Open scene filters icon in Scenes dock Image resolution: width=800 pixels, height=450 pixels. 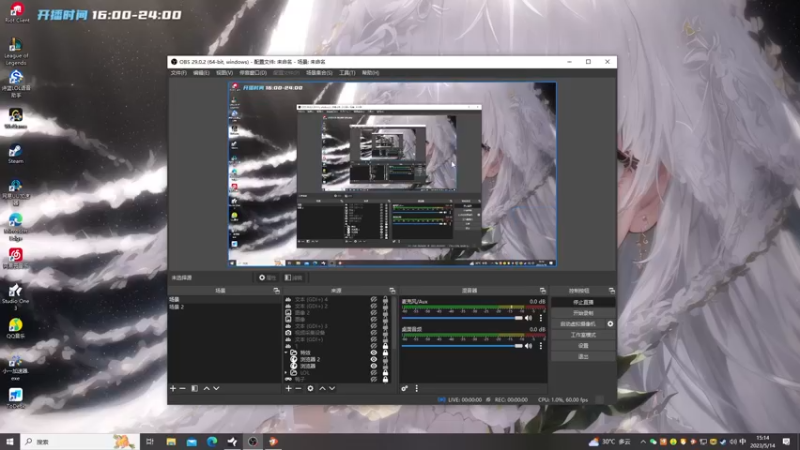click(x=194, y=388)
